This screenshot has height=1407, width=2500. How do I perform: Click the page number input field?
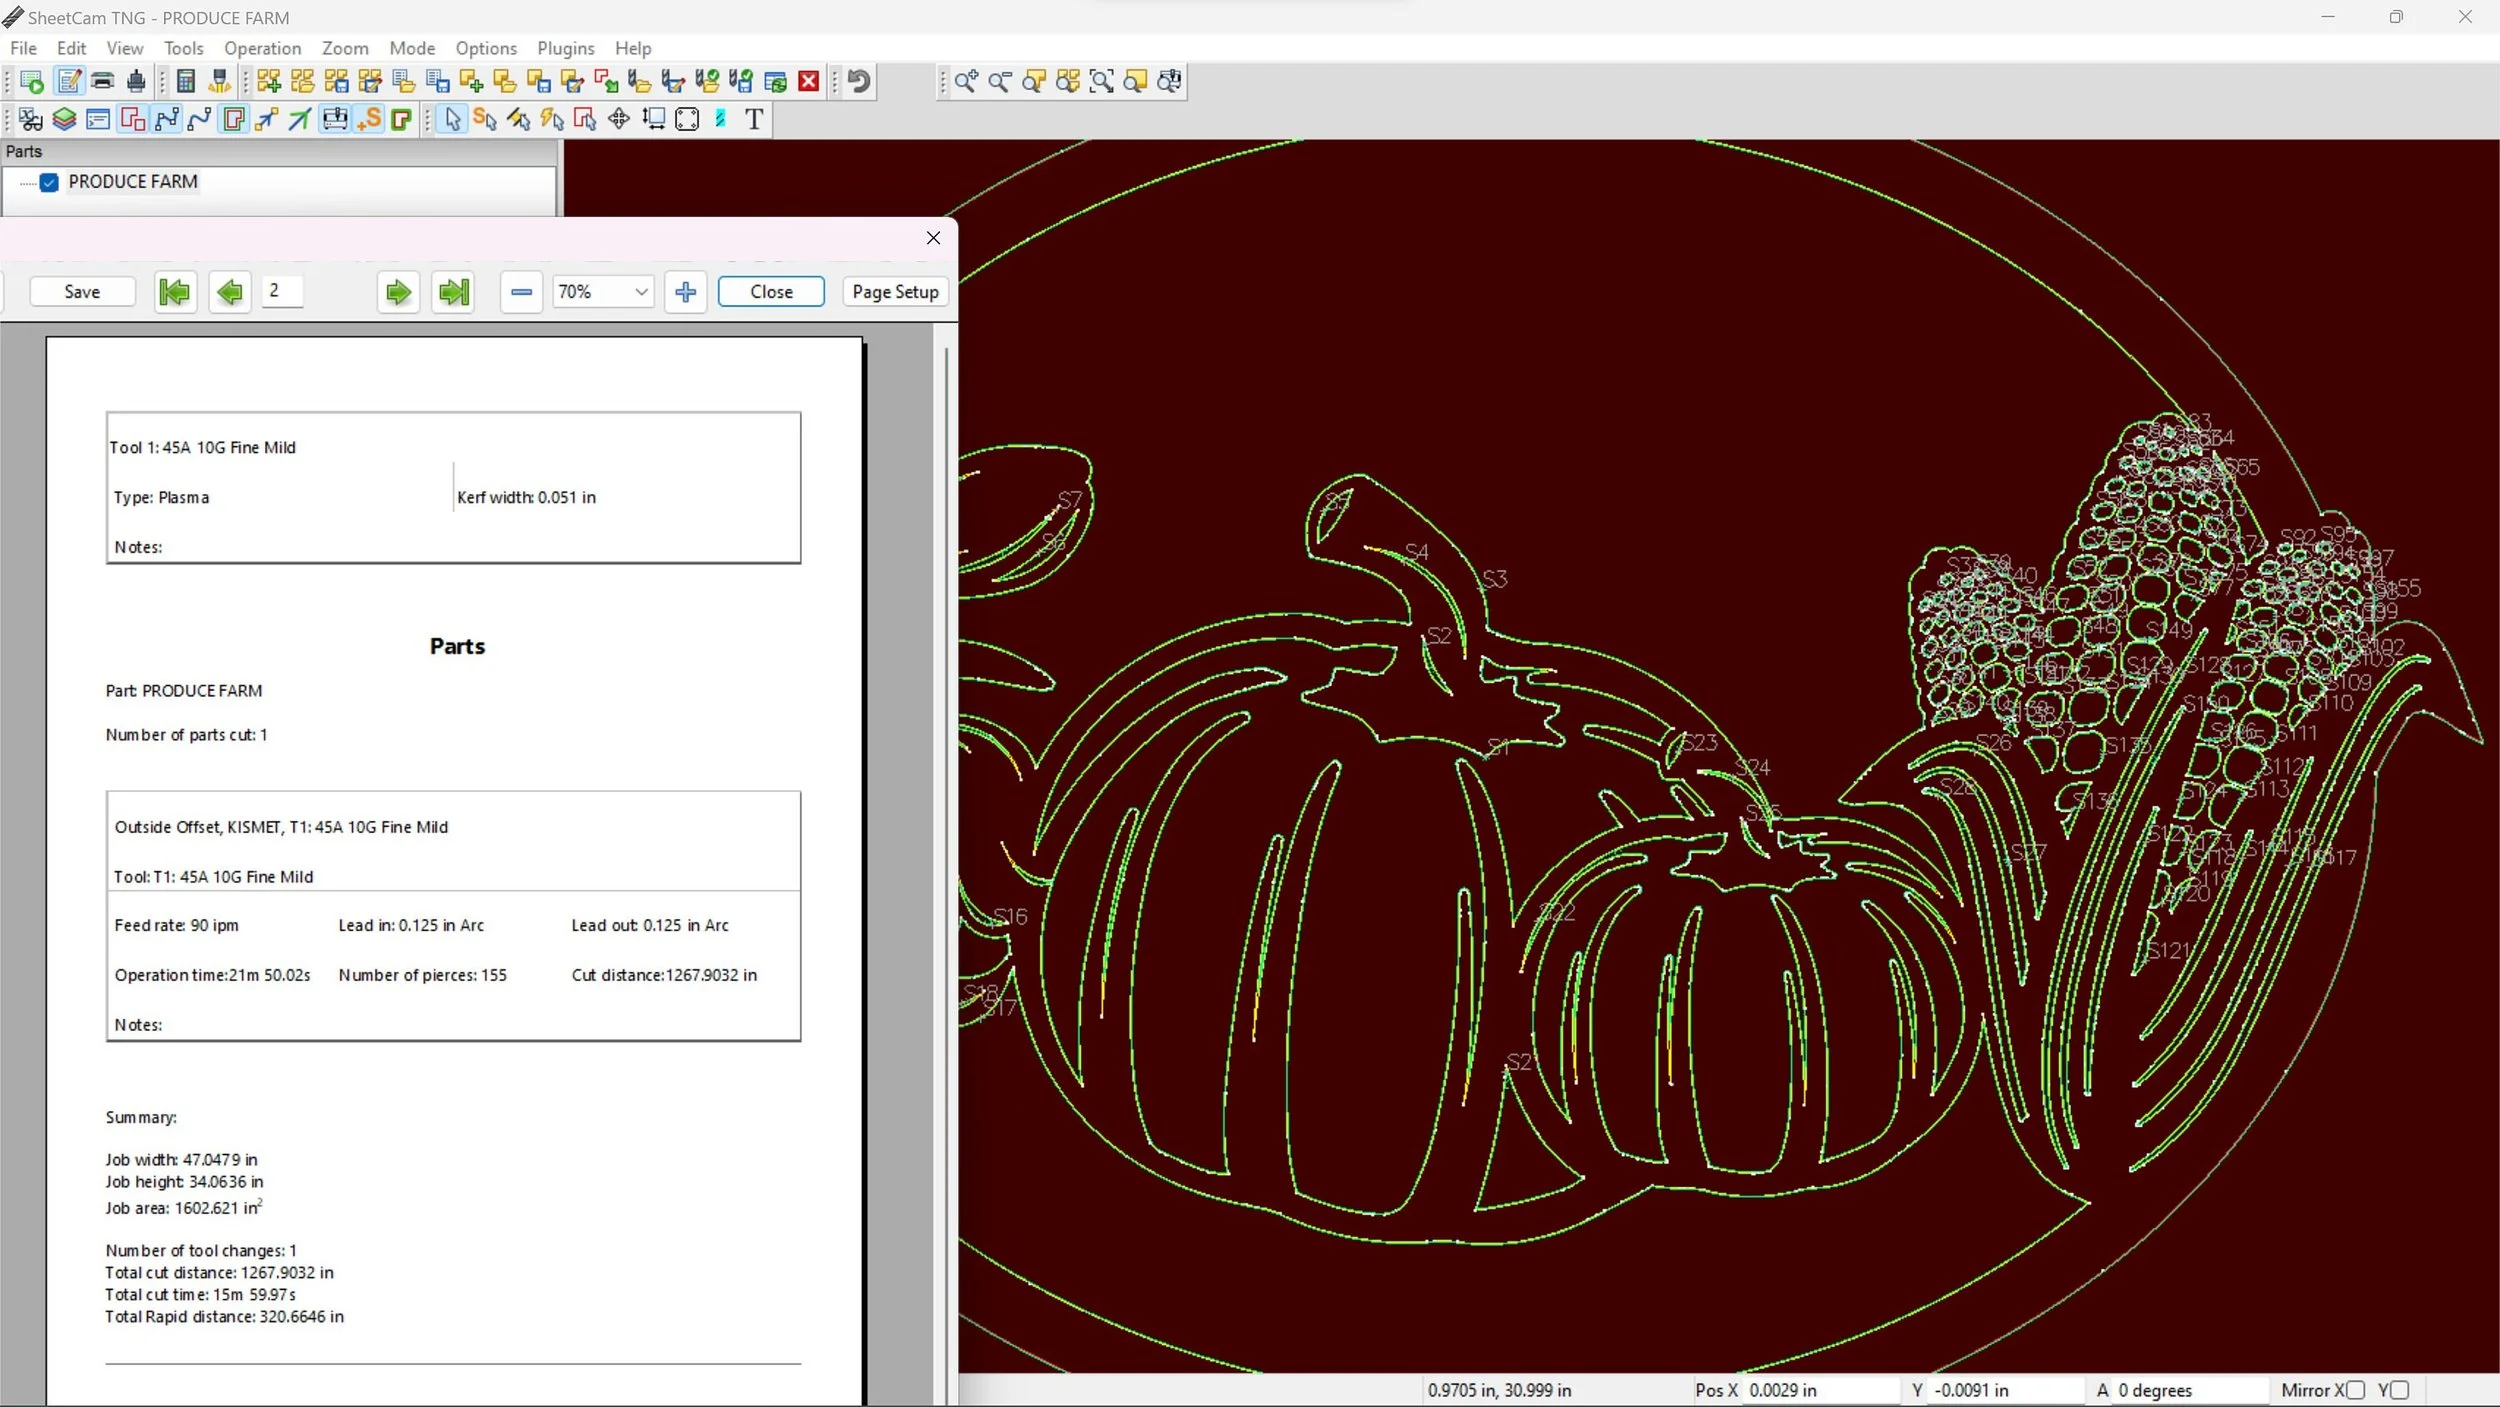(282, 291)
